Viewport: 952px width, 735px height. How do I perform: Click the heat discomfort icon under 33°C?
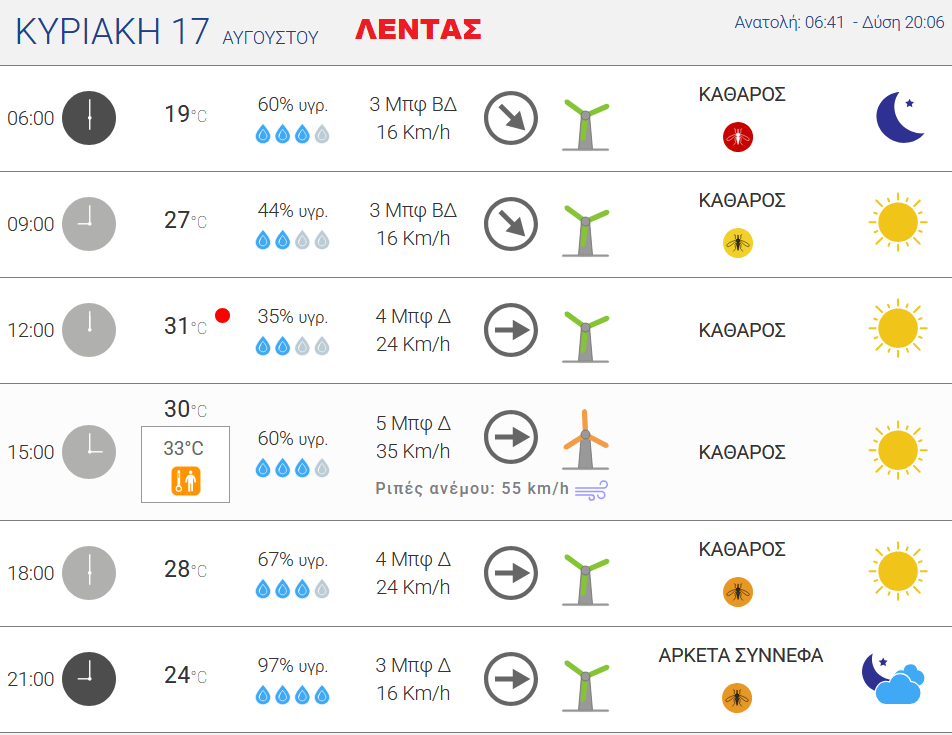[186, 481]
